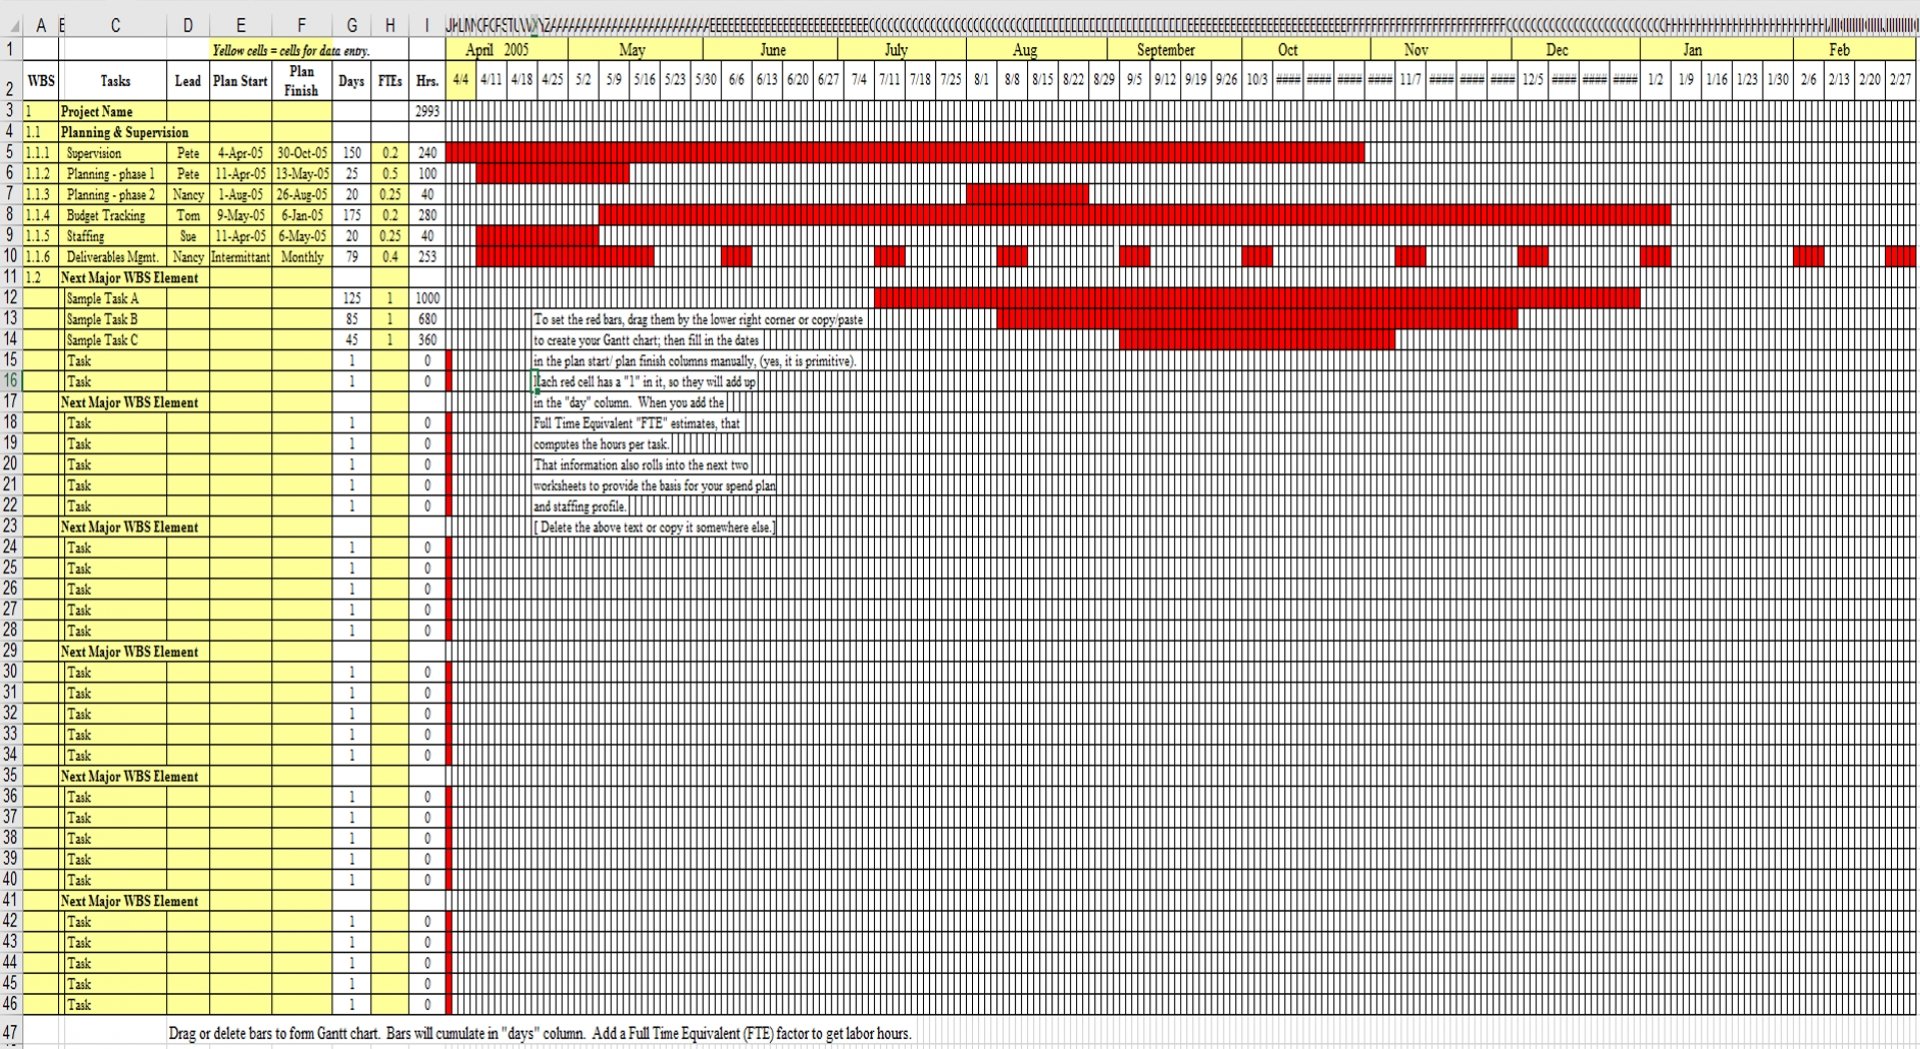
Task: Select the 'Intermittant' plan start cell
Action: [240, 257]
